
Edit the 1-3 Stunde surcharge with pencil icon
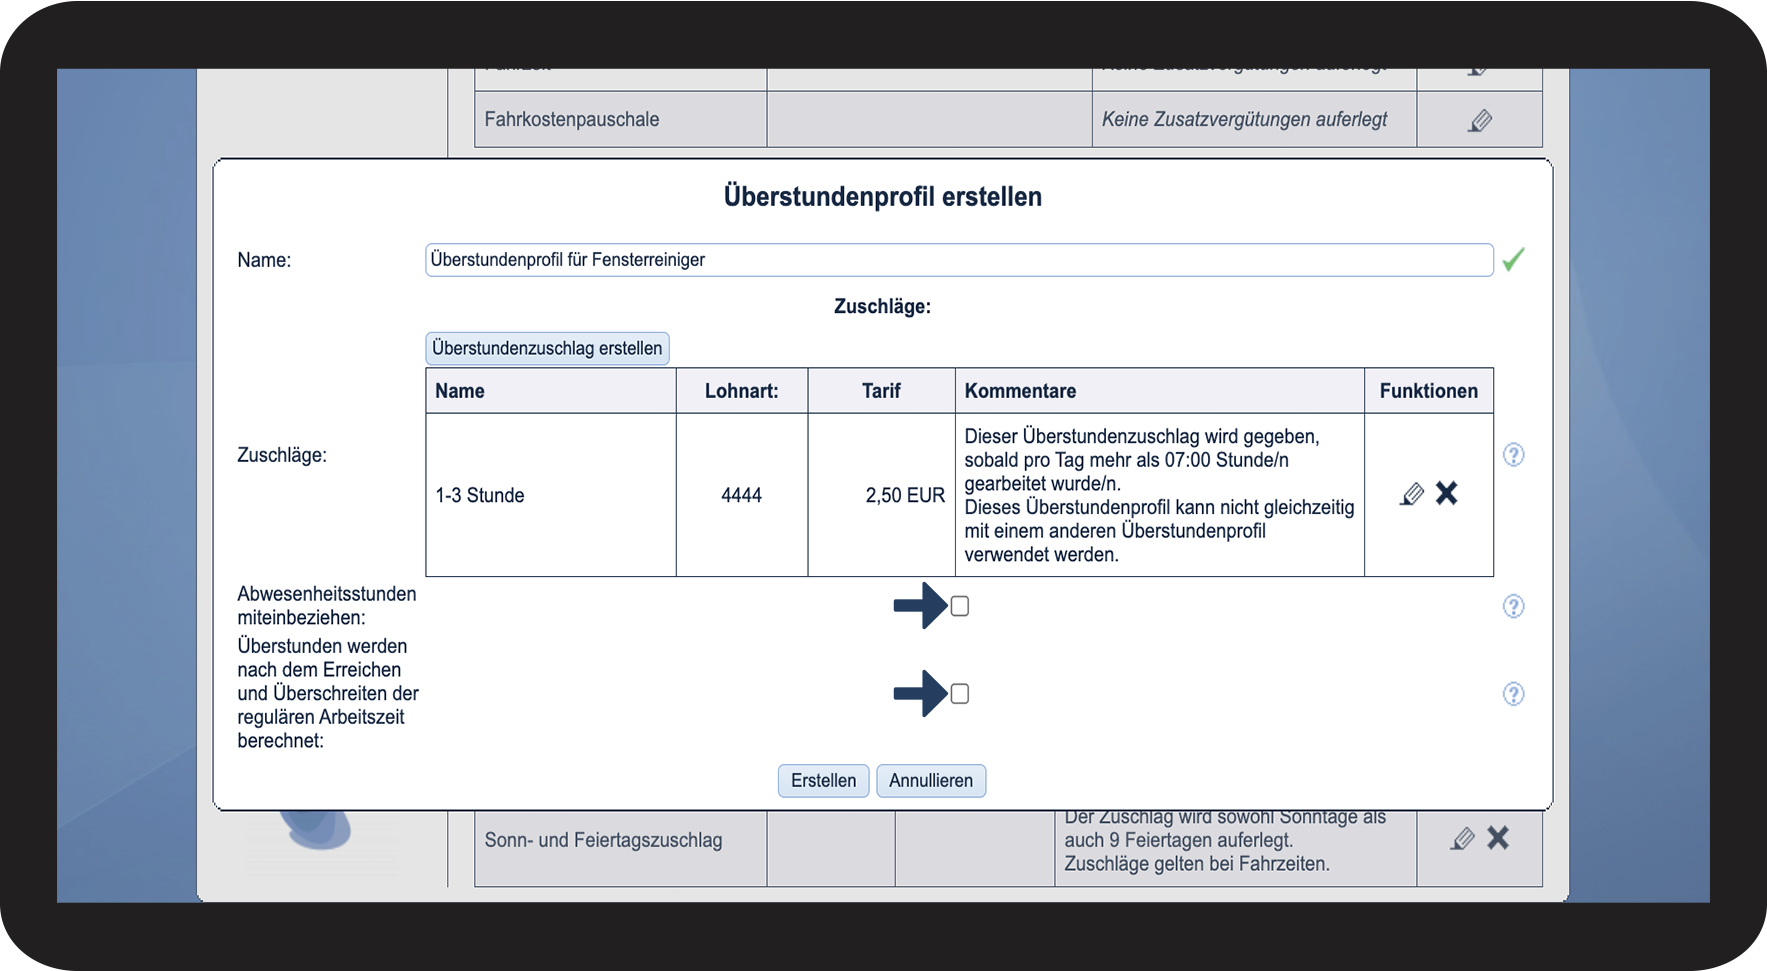coord(1412,494)
